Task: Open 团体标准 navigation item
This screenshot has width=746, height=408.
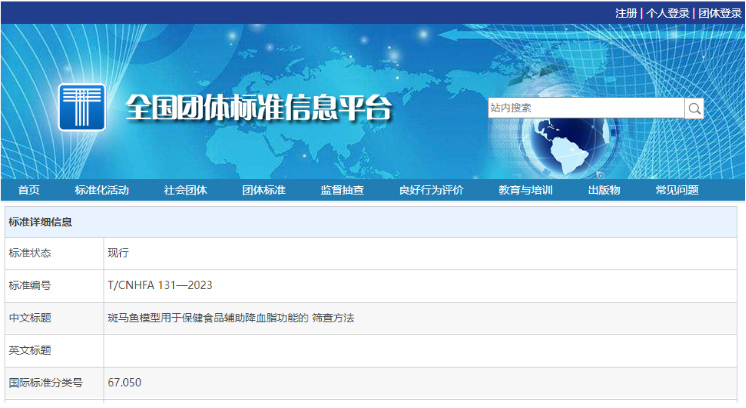Action: [264, 190]
